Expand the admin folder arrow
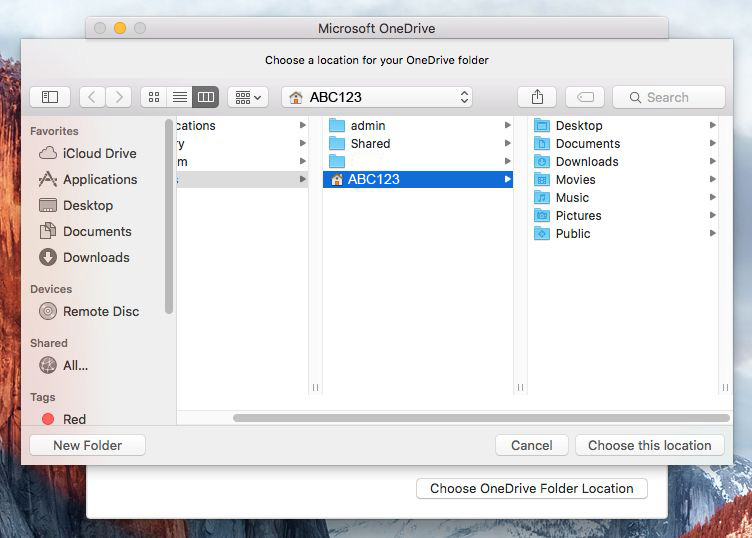 (507, 125)
